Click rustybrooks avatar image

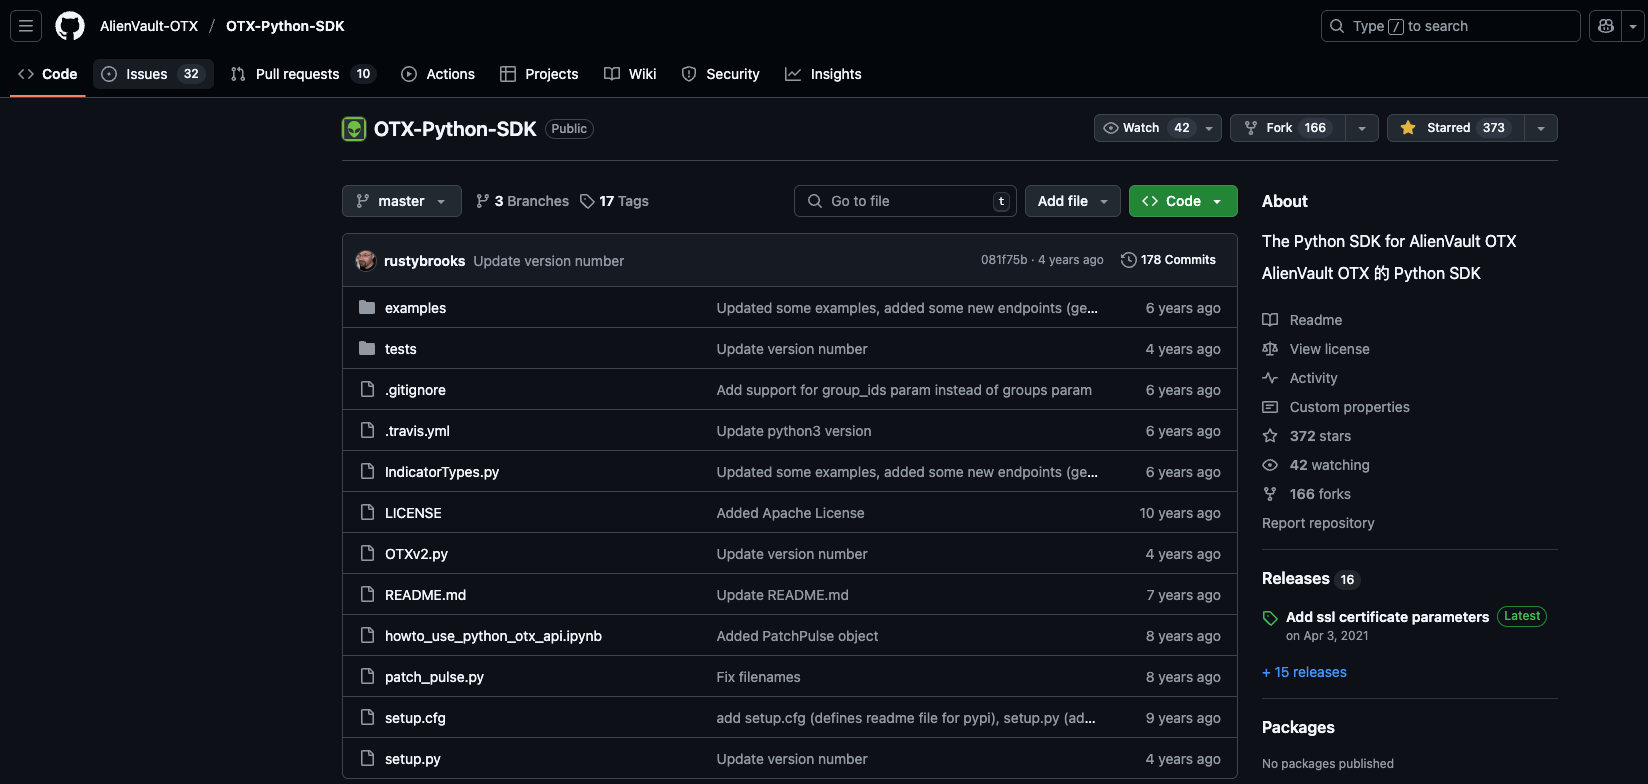pyautogui.click(x=366, y=260)
